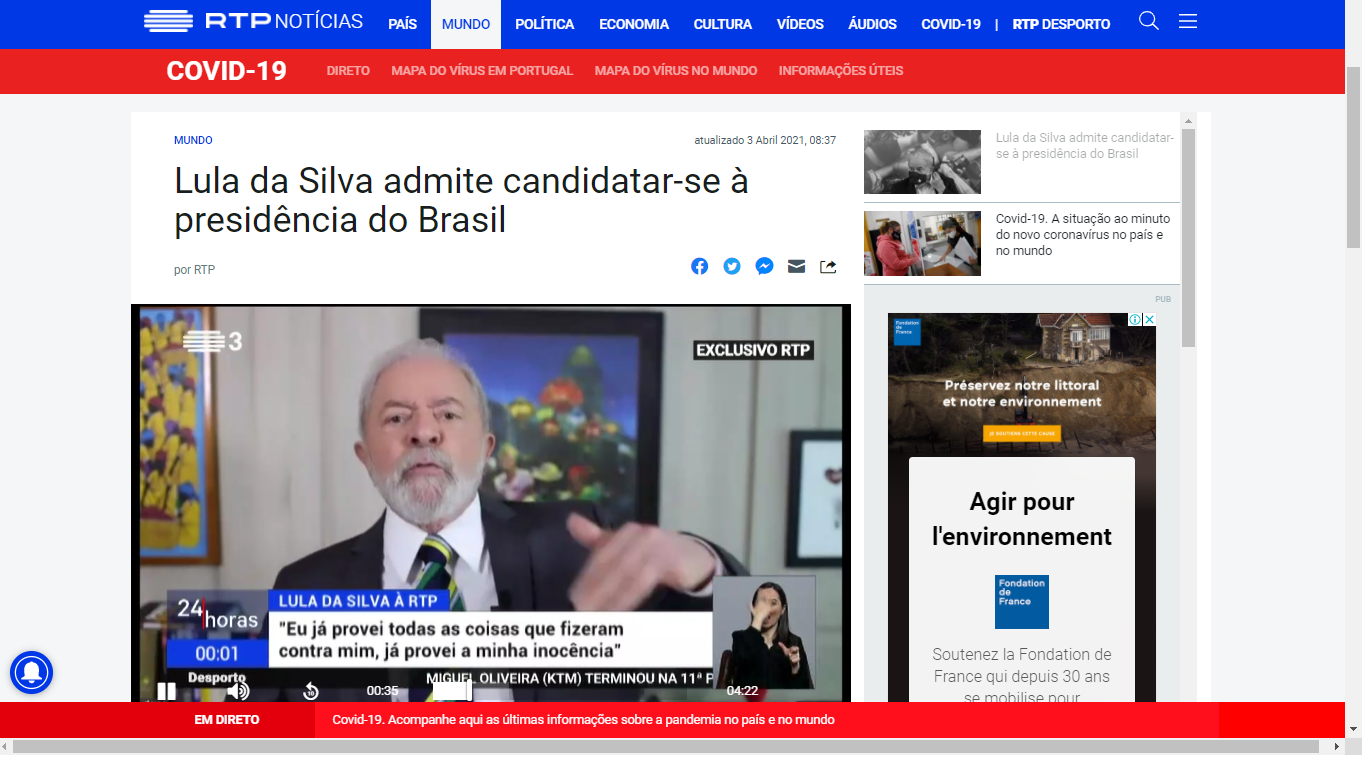The image size is (1366, 768).
Task: Open Informações Úteis link
Action: coord(841,71)
